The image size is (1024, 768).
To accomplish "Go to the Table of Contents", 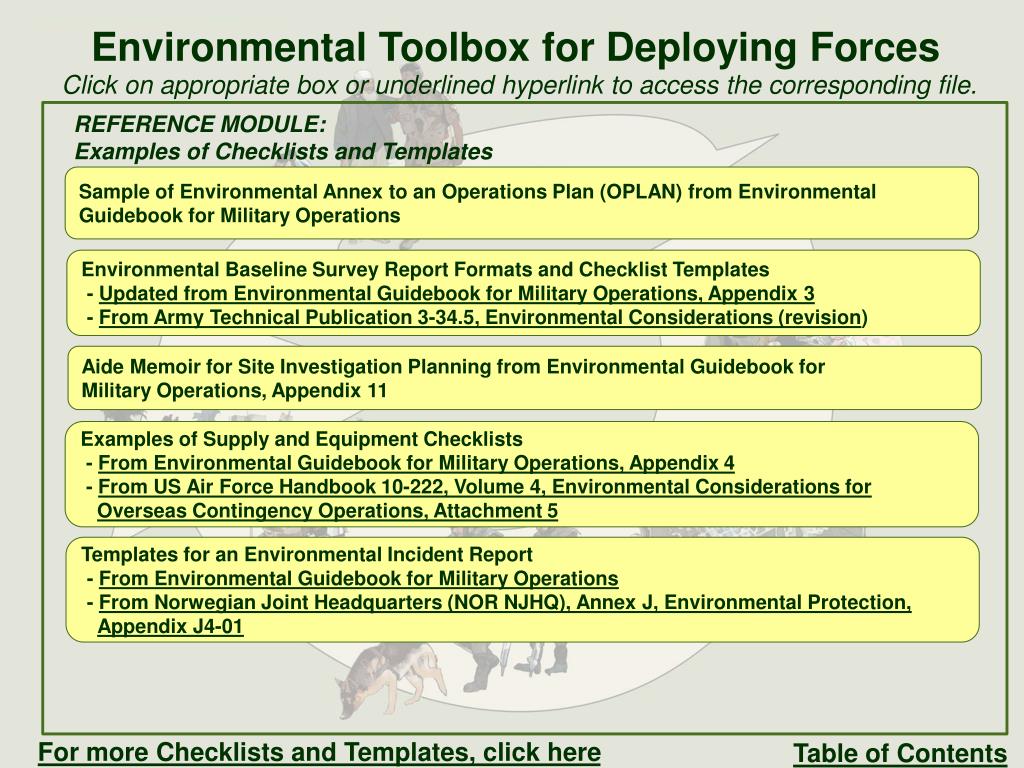I will coord(900,754).
